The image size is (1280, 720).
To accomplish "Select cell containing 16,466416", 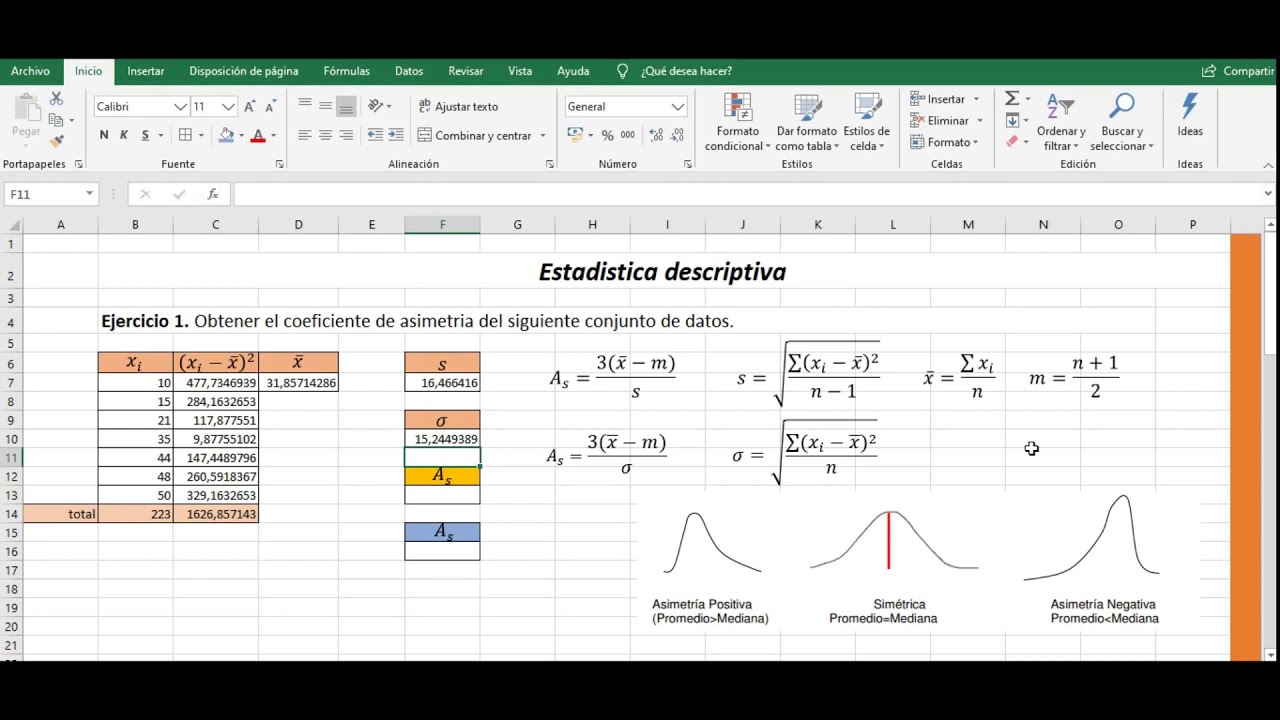I will point(442,383).
